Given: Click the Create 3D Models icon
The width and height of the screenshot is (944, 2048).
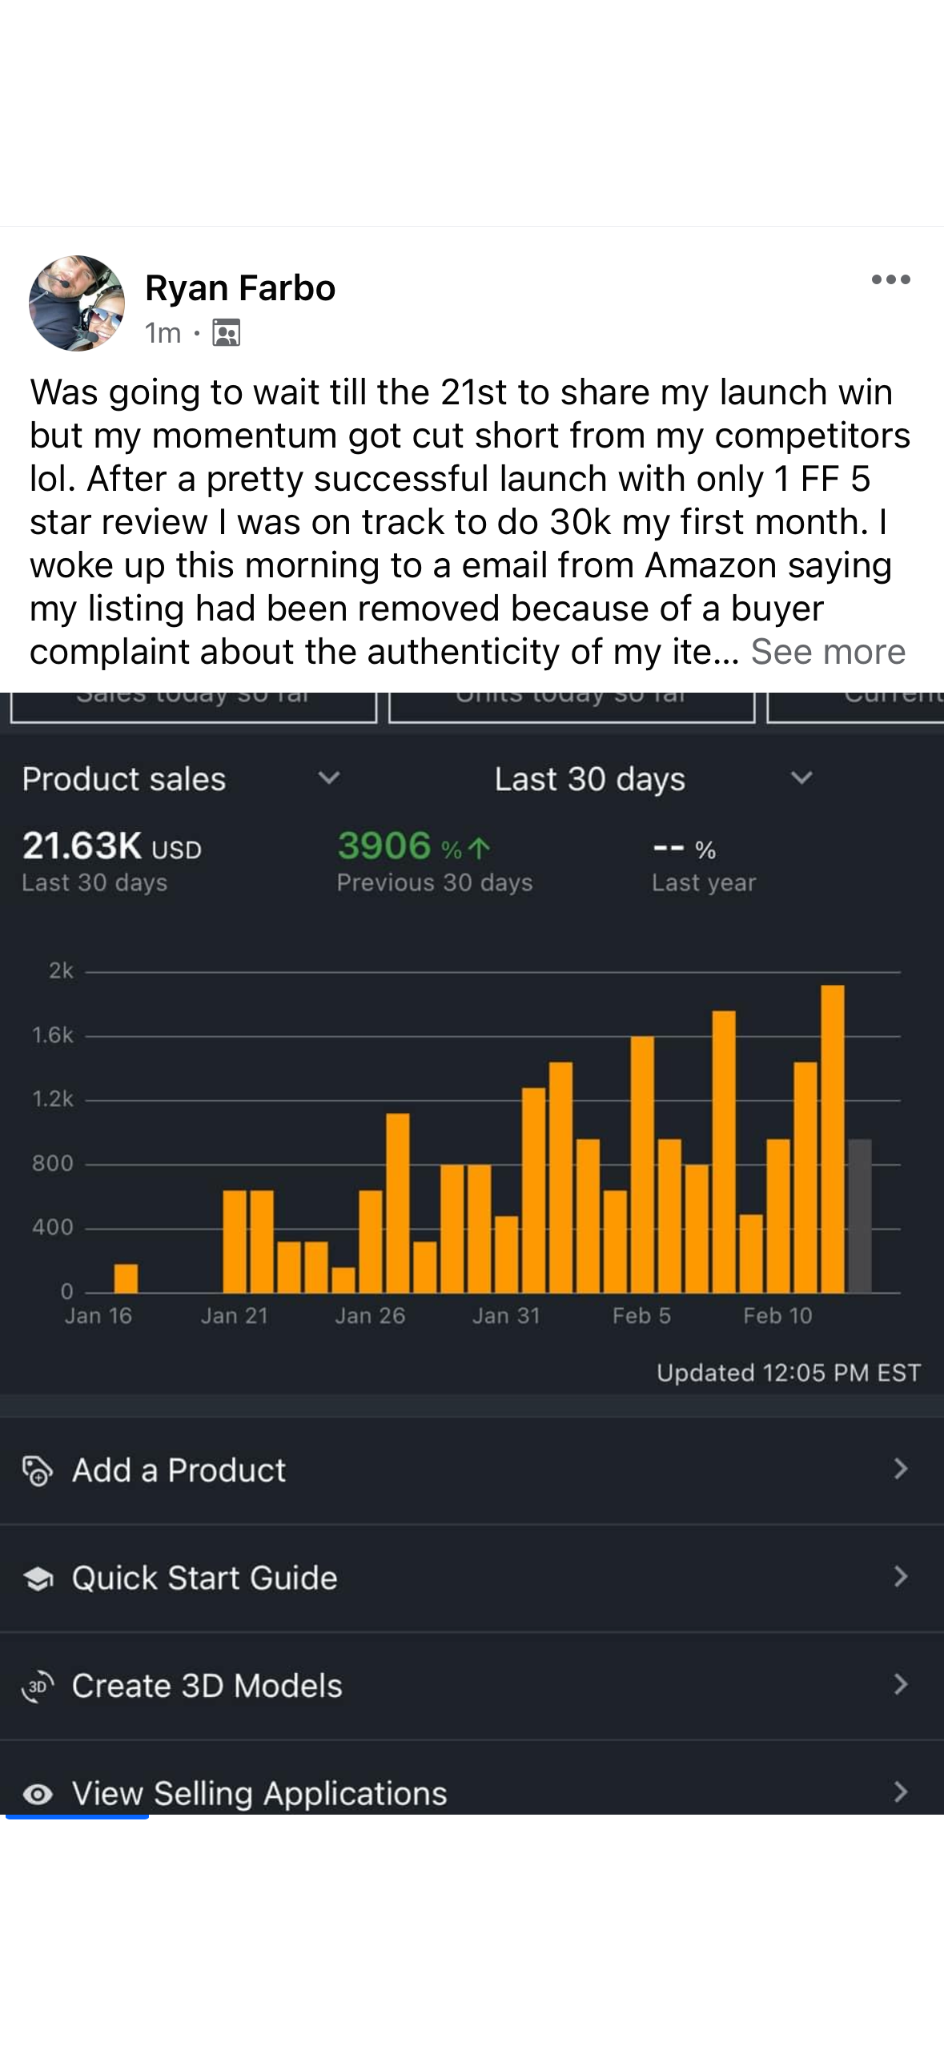Looking at the screenshot, I should point(37,1687).
